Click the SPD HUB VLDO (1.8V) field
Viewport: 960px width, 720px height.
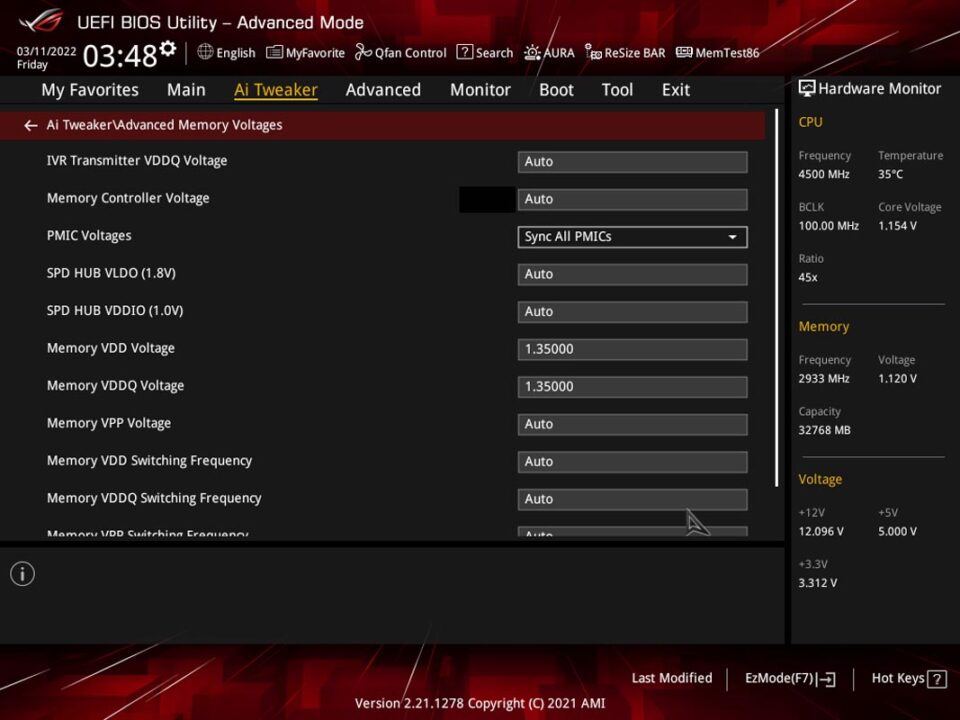pyautogui.click(x=632, y=274)
